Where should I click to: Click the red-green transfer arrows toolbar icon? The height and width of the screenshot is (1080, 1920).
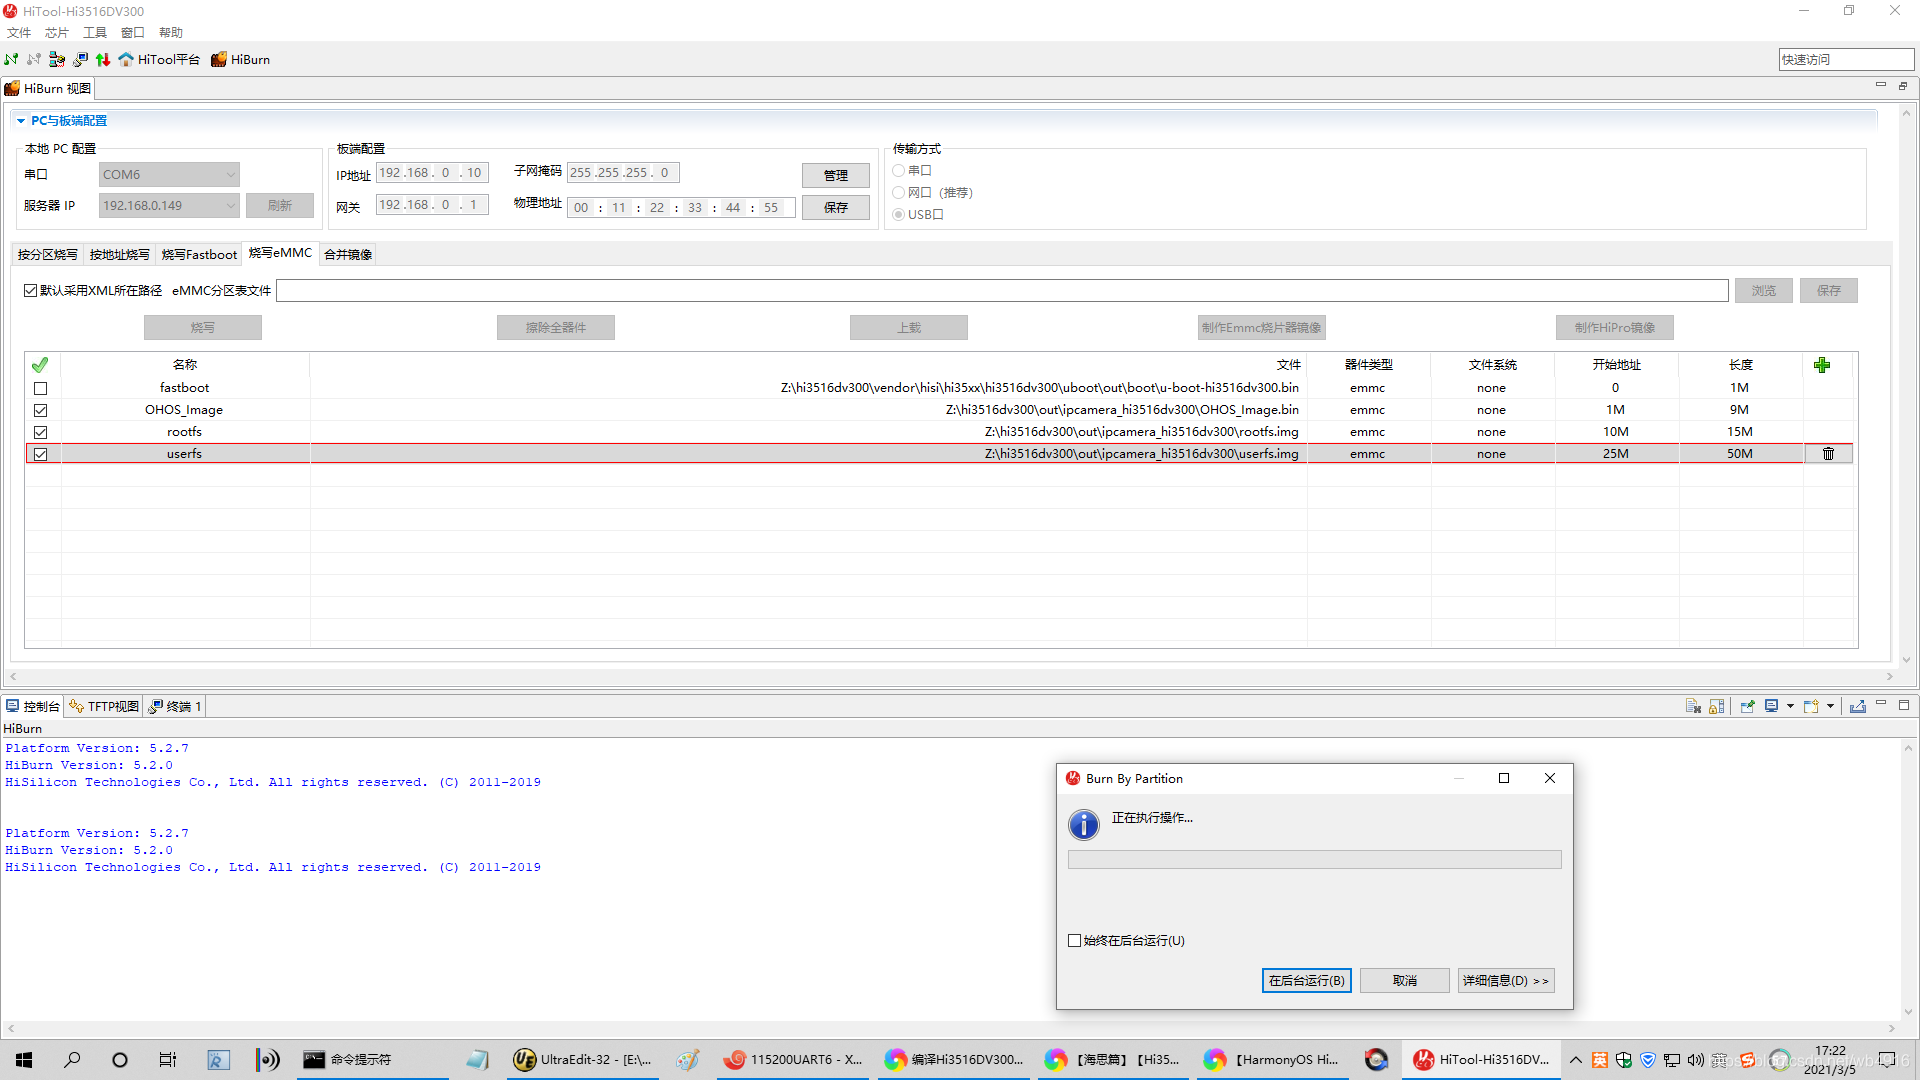pos(103,60)
